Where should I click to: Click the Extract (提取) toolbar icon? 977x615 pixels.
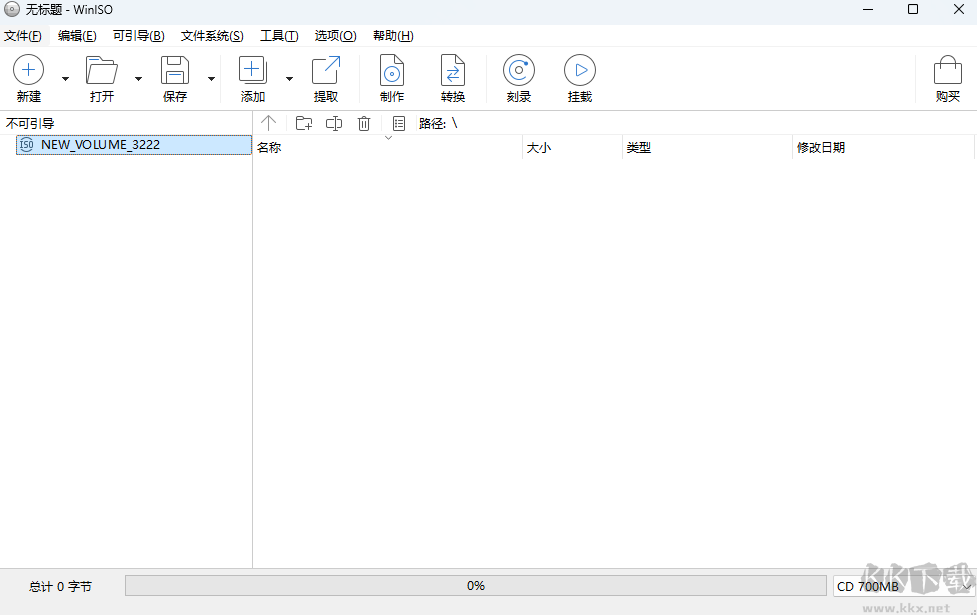pyautogui.click(x=326, y=71)
